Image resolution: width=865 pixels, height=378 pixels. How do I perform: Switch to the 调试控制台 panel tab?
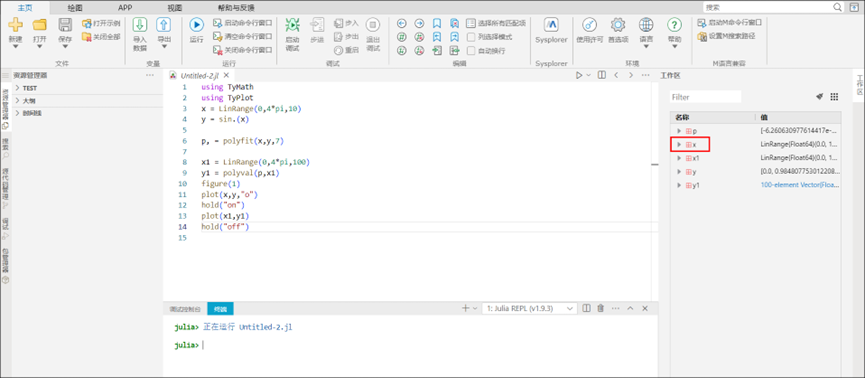[185, 309]
